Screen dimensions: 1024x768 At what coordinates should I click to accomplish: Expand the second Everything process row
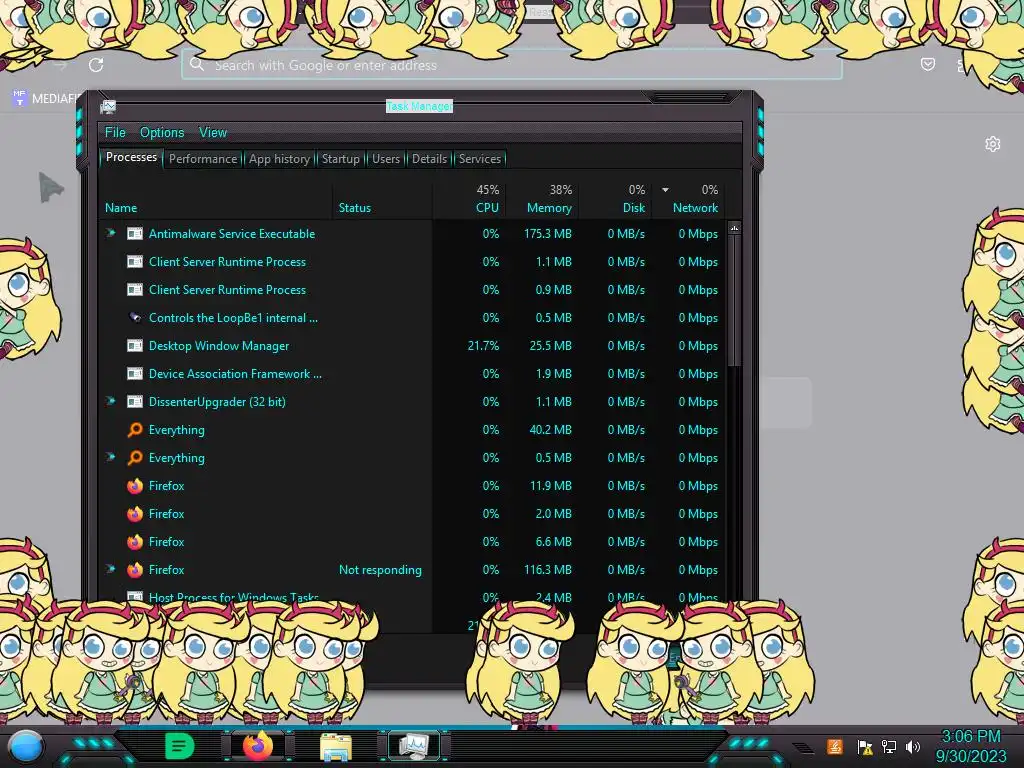point(110,457)
